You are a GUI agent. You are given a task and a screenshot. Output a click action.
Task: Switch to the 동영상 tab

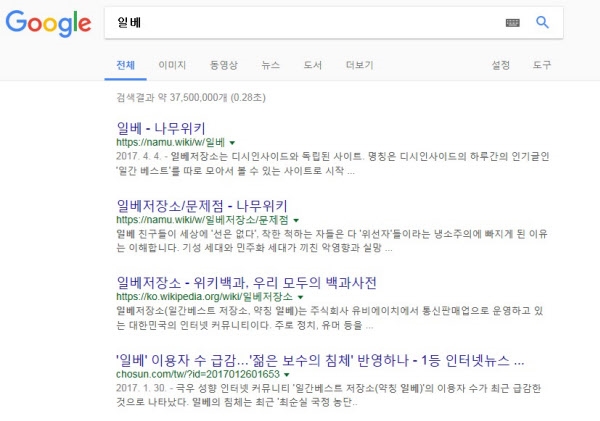(223, 65)
